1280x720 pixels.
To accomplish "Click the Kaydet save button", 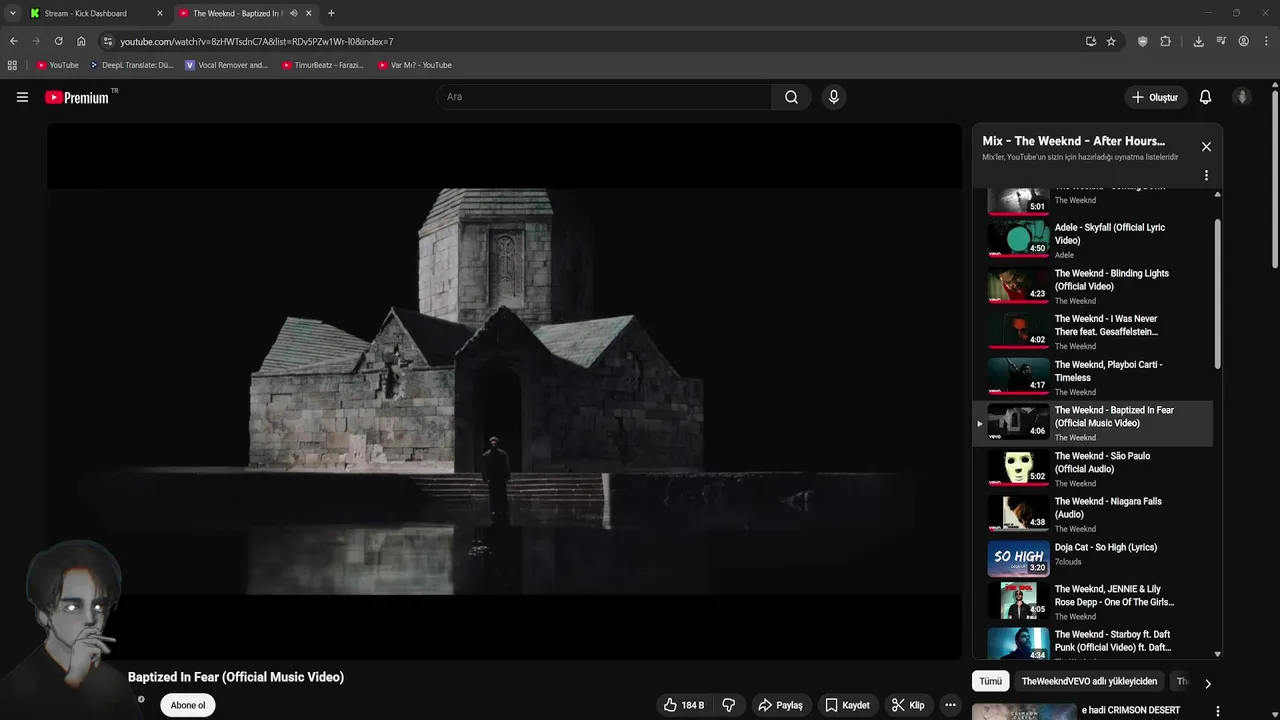I will (x=847, y=705).
